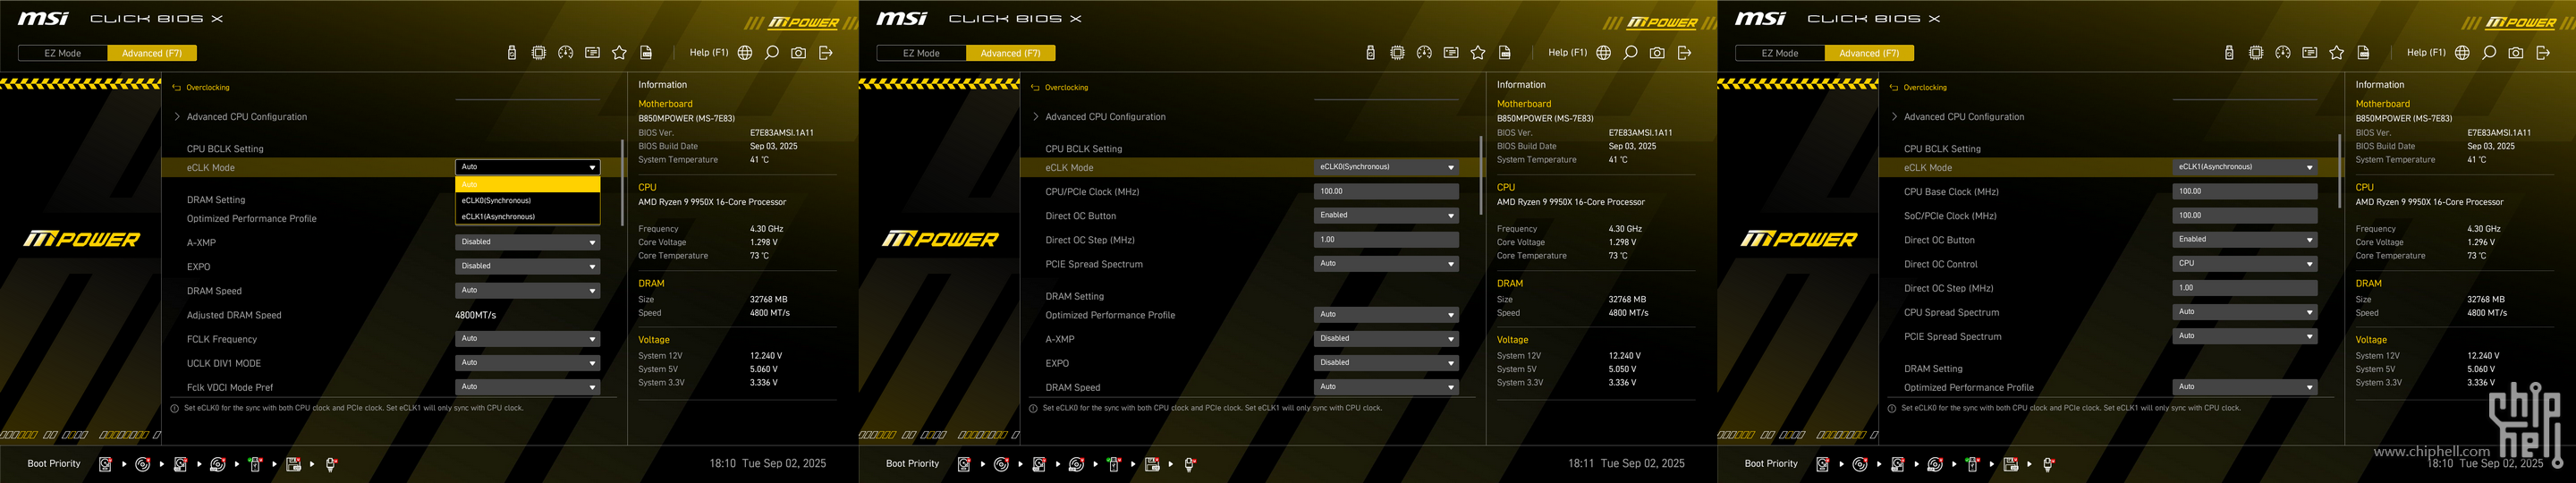The height and width of the screenshot is (483, 2576).
Task: Click Overclocking back arrow in middle BIOS screen
Action: [1036, 88]
